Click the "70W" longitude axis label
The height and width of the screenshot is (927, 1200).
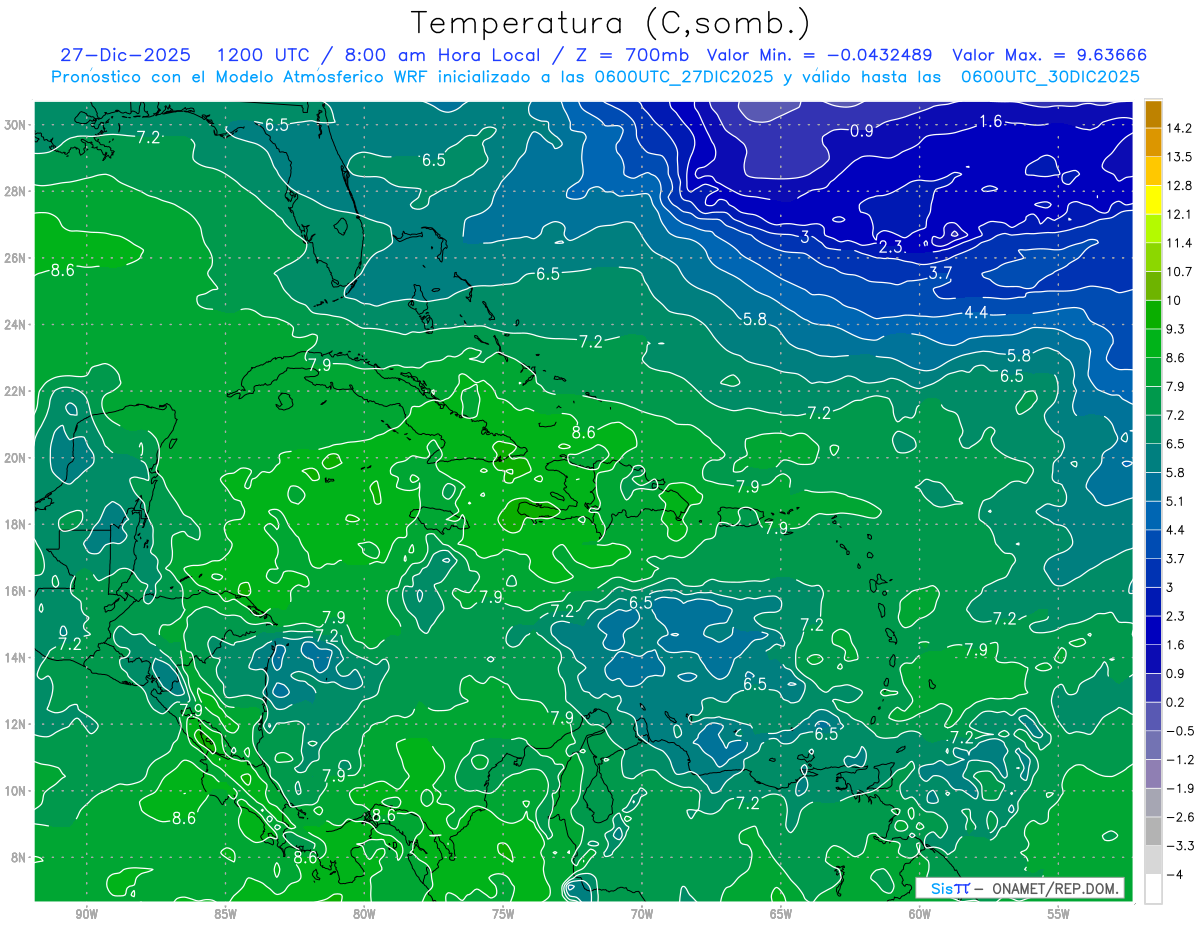coord(642,914)
